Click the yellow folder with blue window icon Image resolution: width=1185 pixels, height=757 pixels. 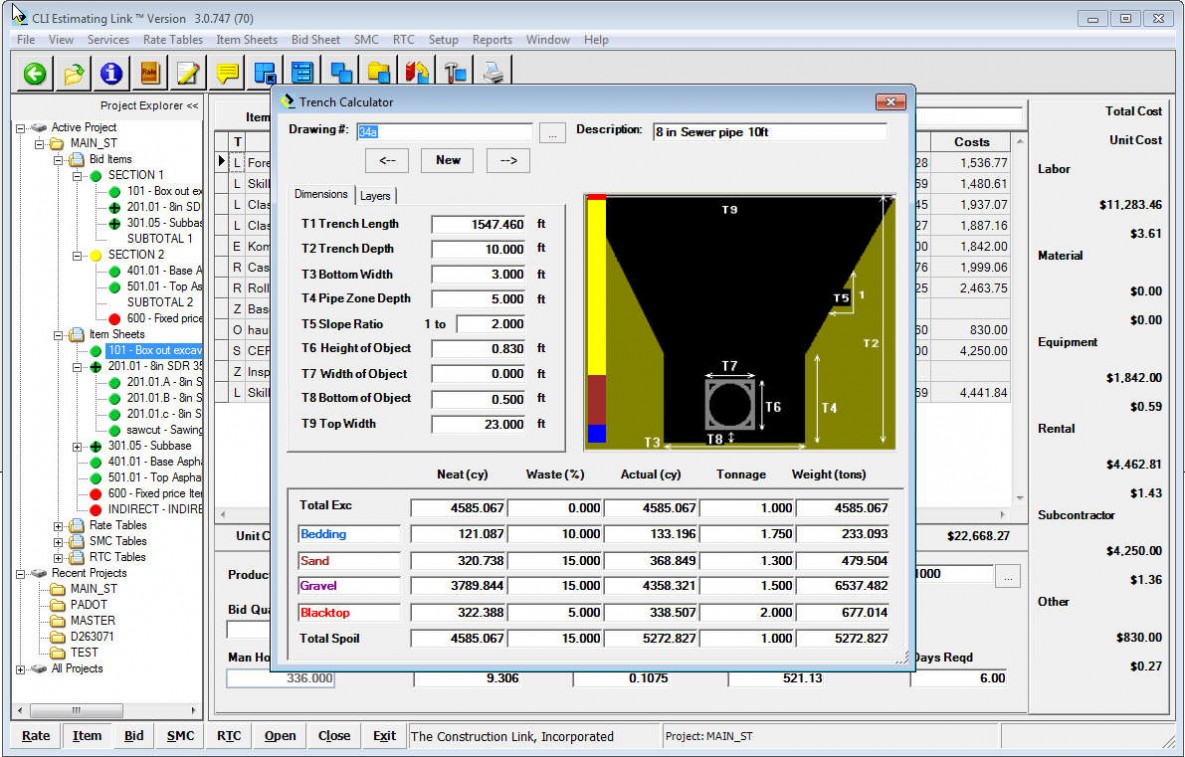(x=379, y=73)
